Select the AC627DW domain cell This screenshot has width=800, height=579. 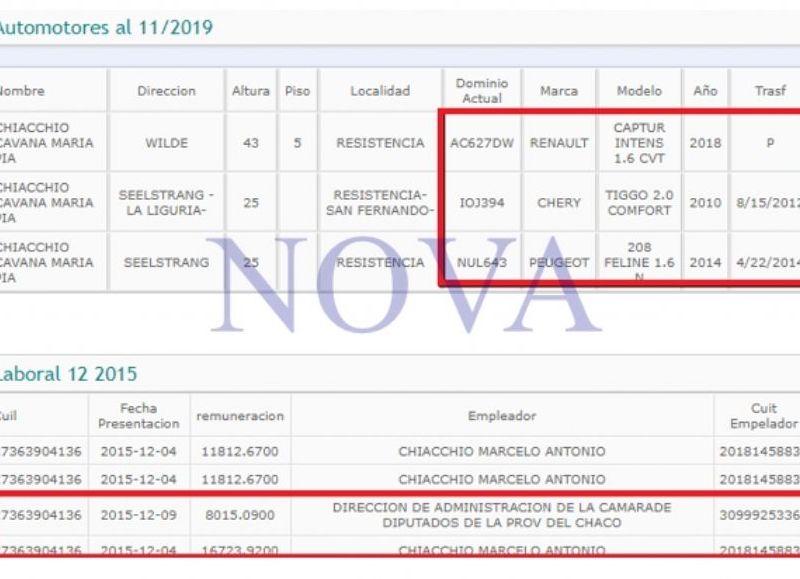tap(481, 143)
